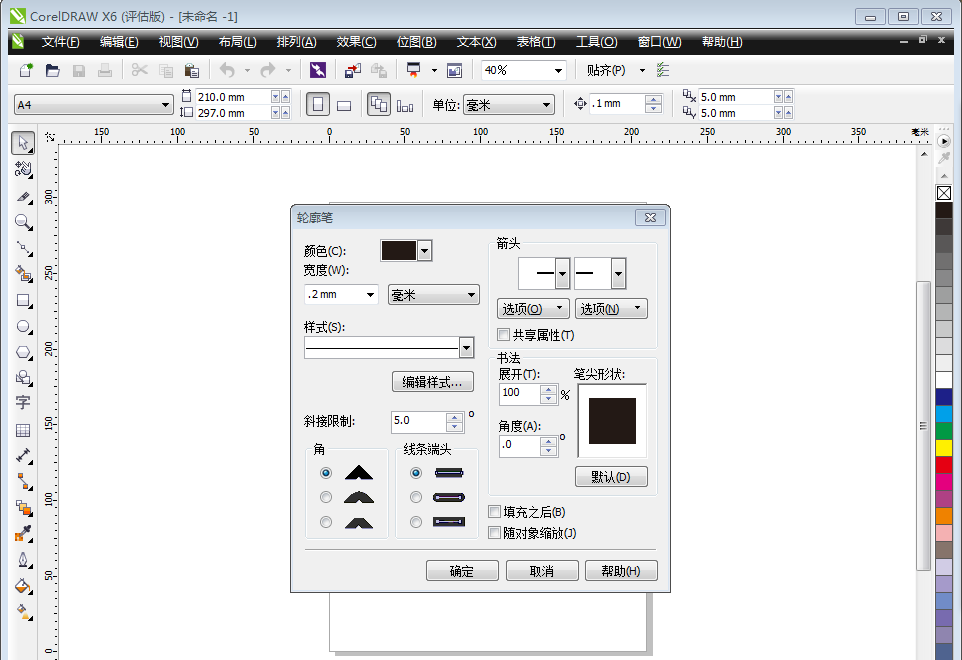Check the 填充之后 option
This screenshot has height=660, width=962.
(495, 511)
